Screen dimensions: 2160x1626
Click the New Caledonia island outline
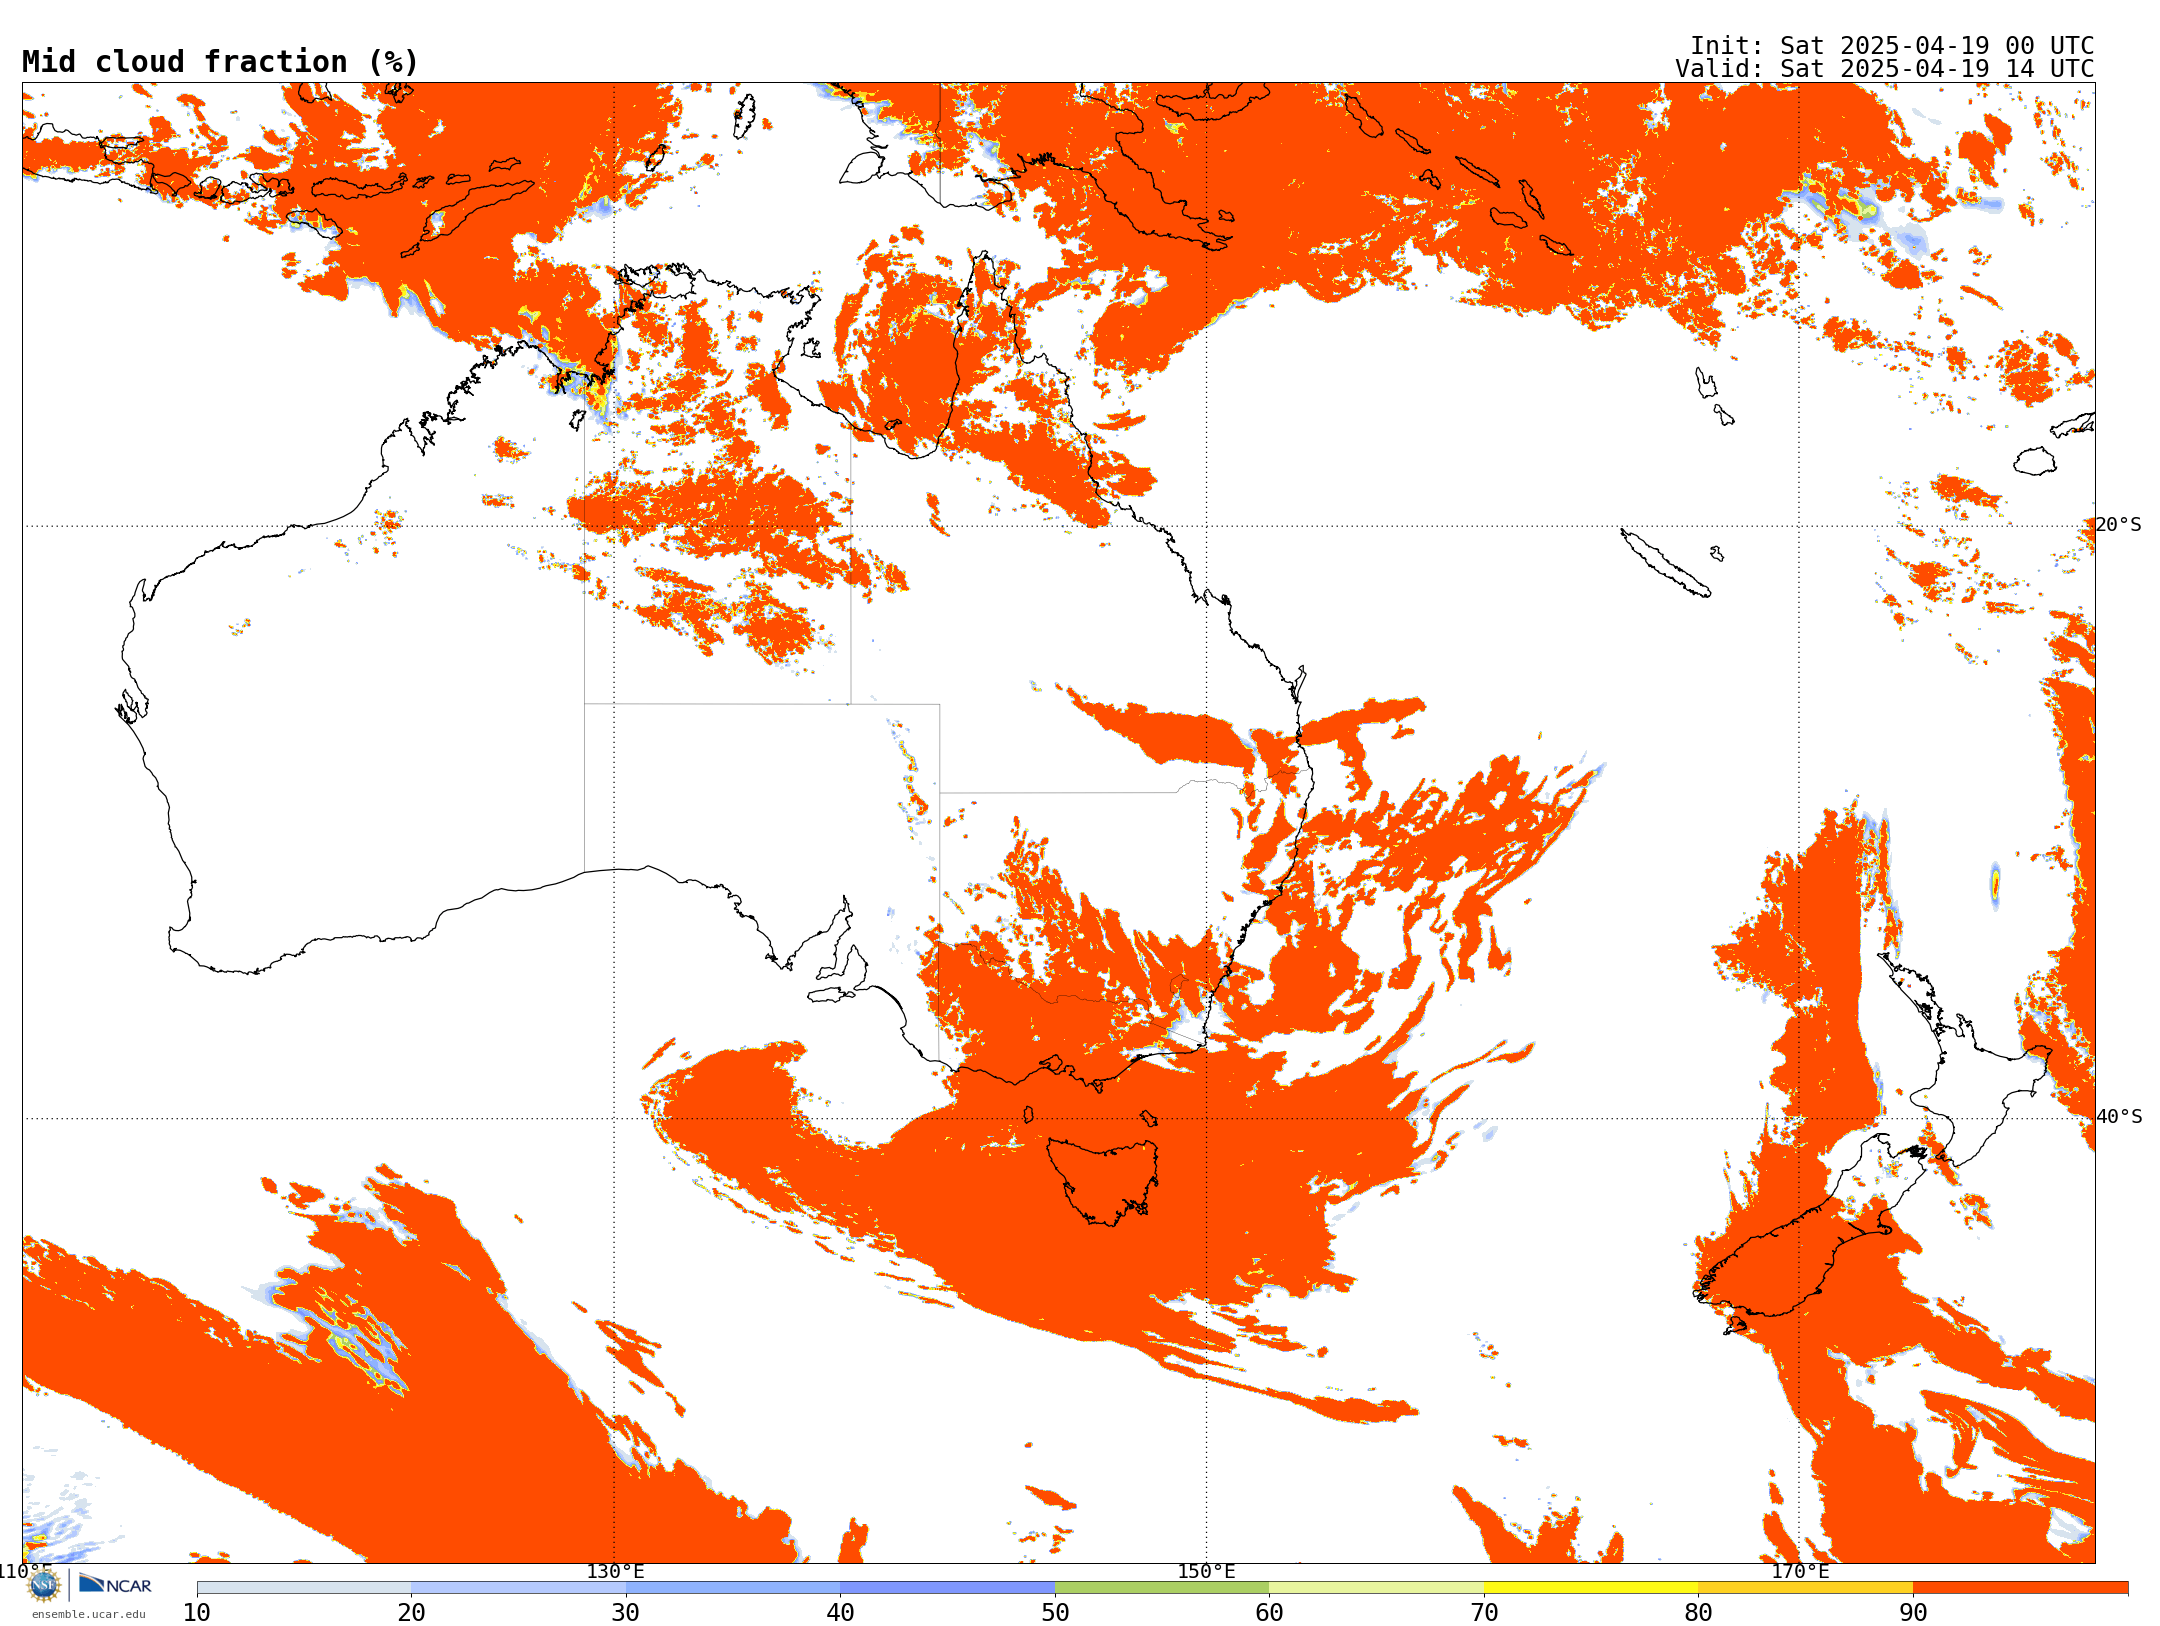click(x=1665, y=563)
